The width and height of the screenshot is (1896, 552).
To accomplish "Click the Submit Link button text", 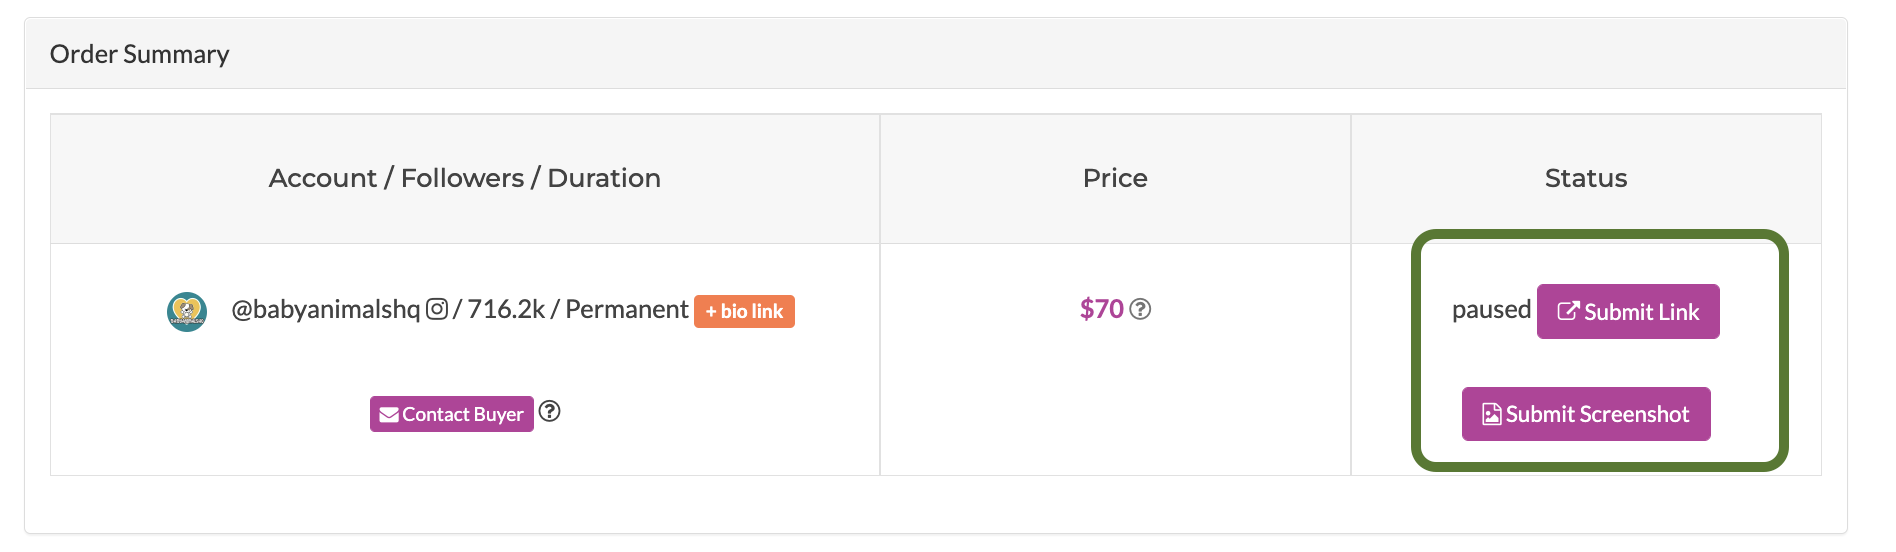I will click(x=1641, y=312).
